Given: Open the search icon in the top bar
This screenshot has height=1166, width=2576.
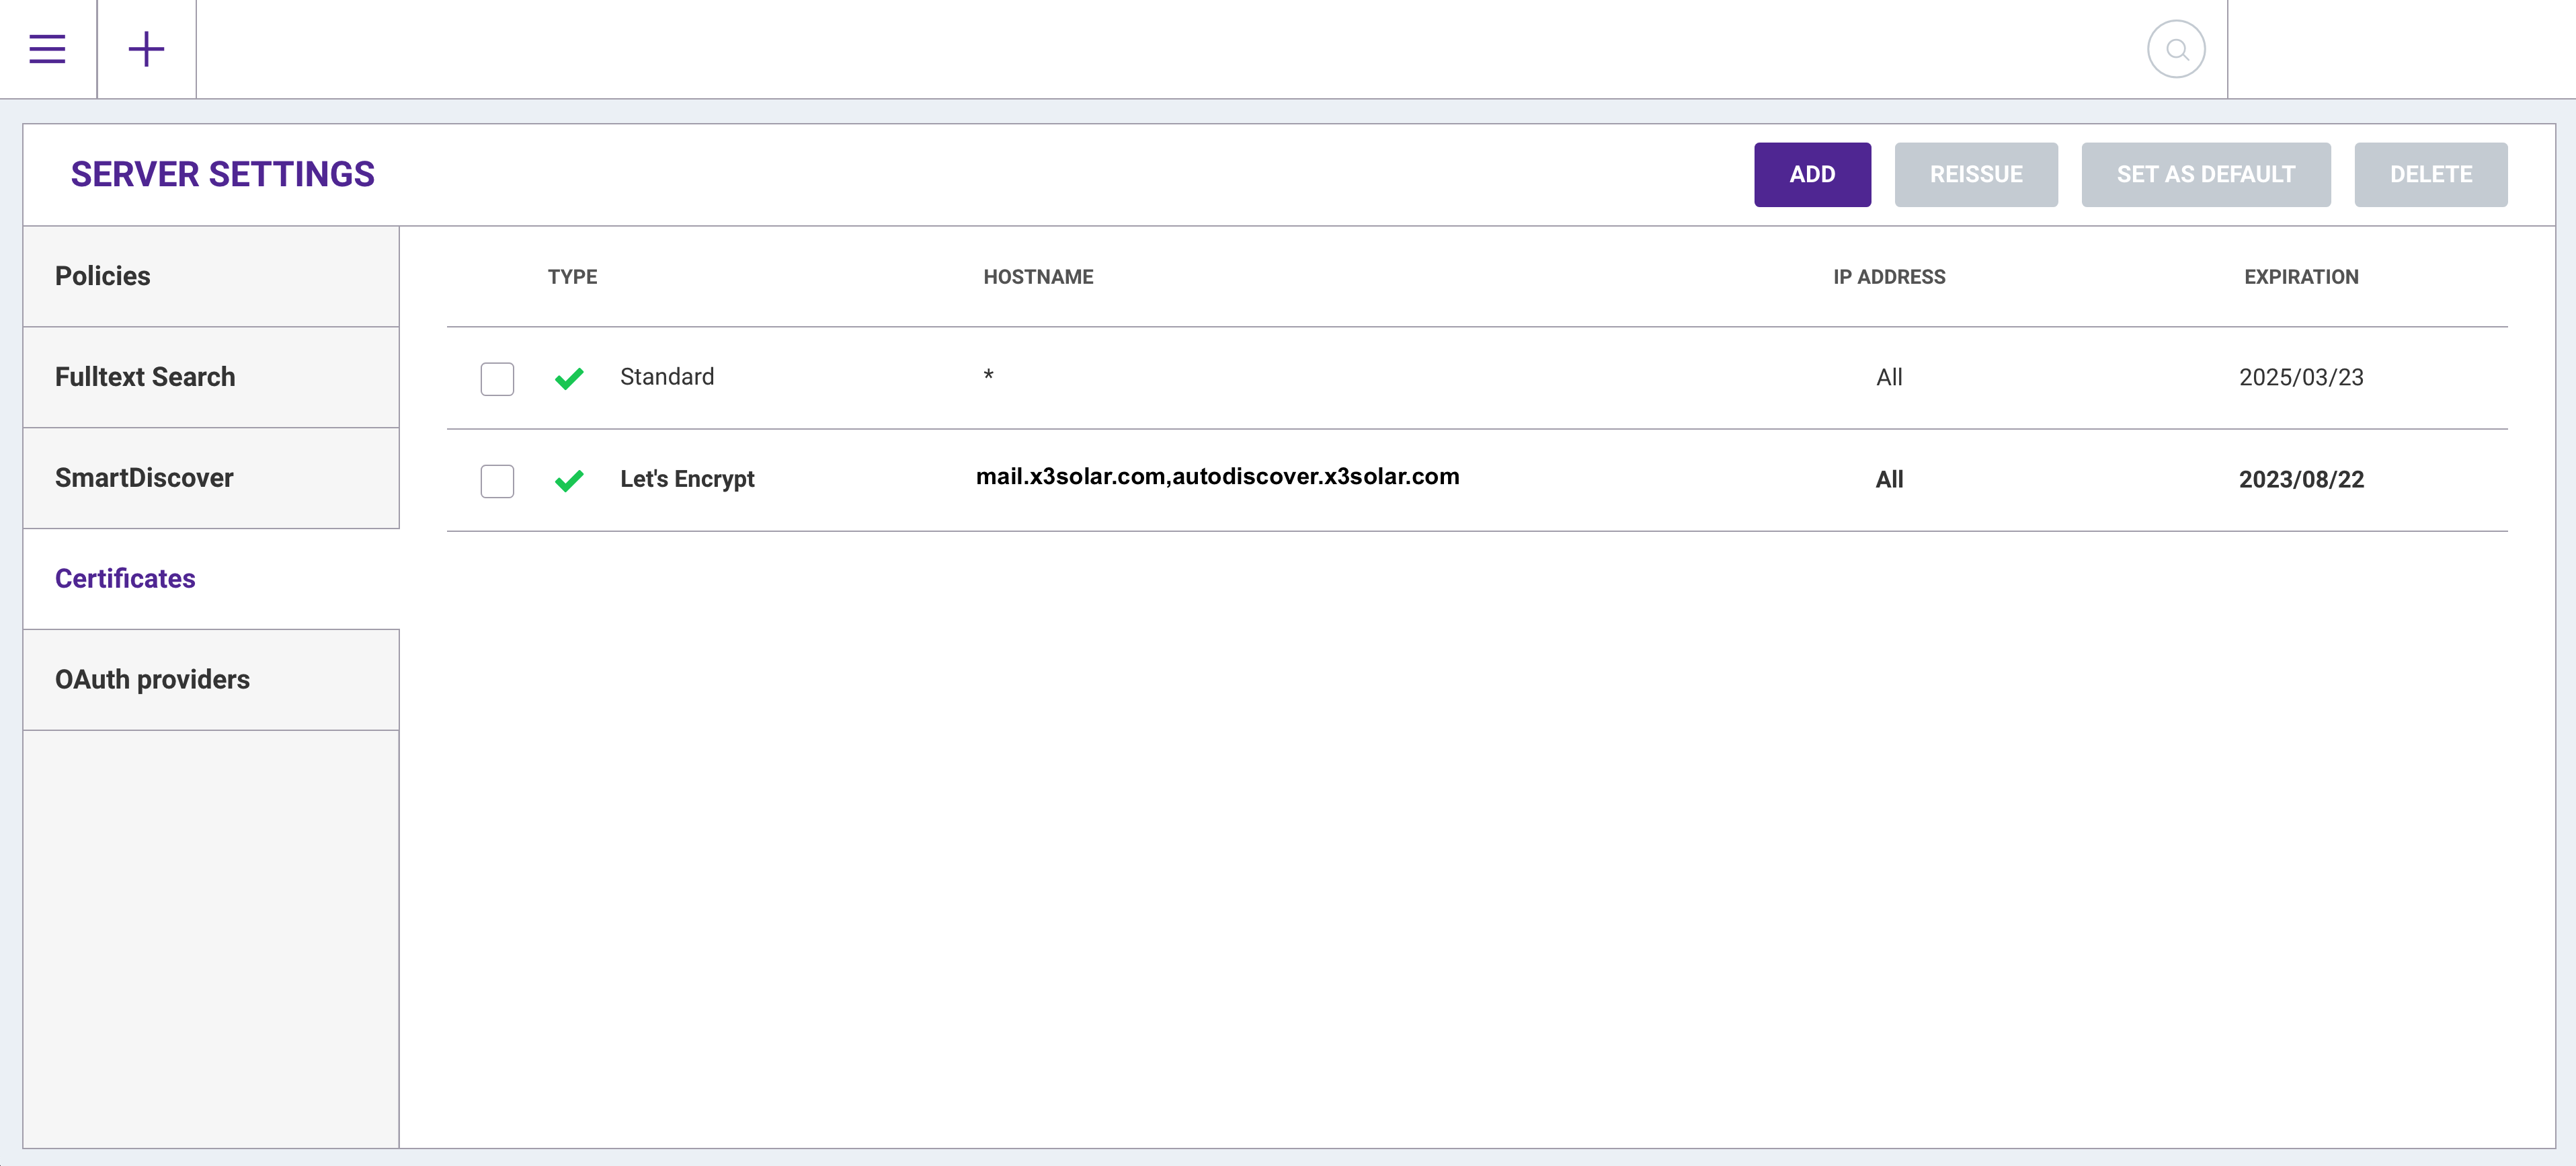Looking at the screenshot, I should (2176, 48).
